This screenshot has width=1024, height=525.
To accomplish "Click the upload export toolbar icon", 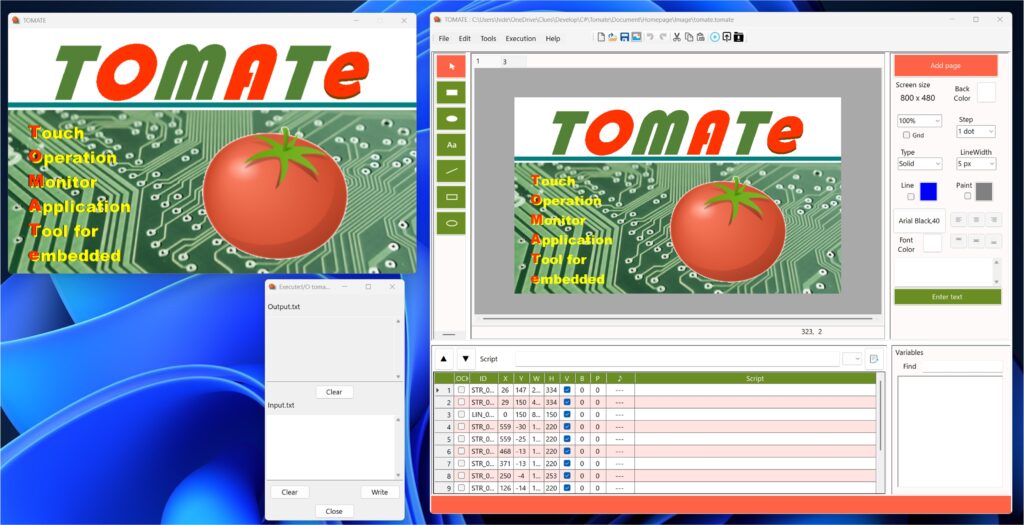I will [727, 38].
